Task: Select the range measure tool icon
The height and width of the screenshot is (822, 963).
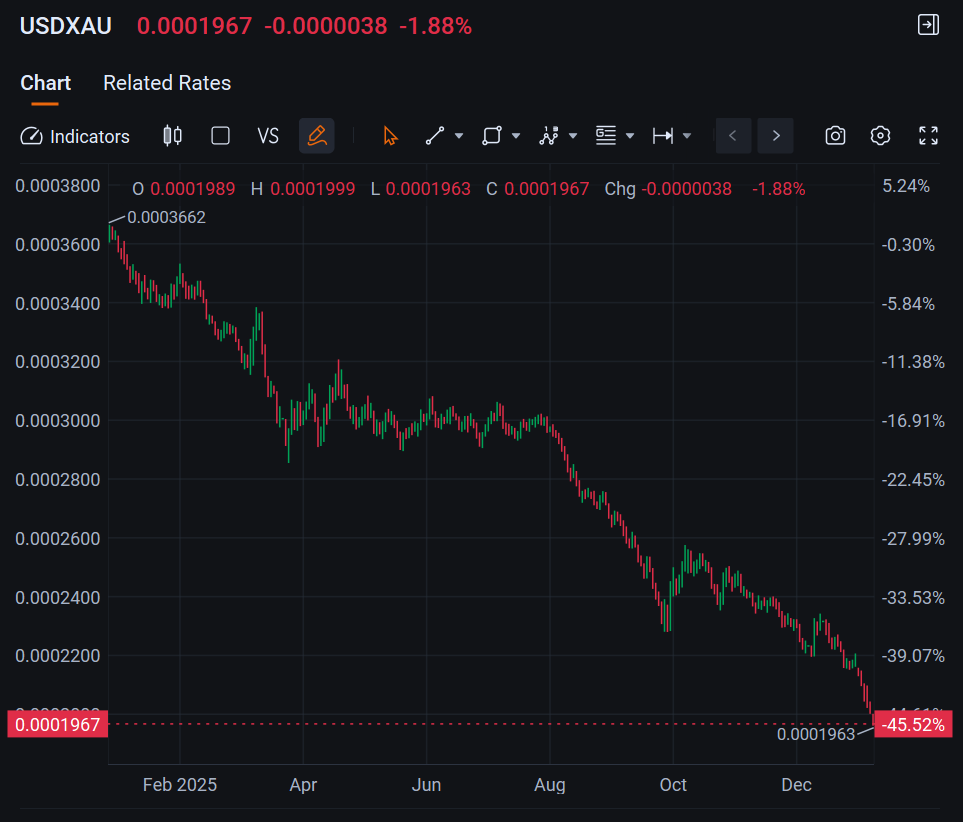Action: [x=663, y=136]
